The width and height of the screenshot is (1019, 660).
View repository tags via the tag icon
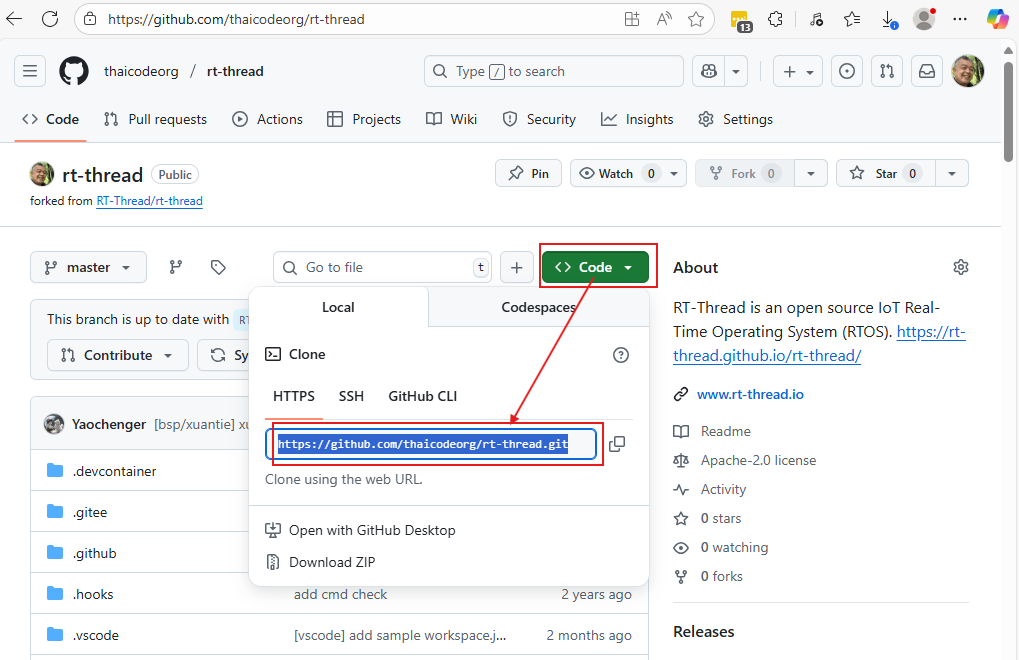point(218,266)
